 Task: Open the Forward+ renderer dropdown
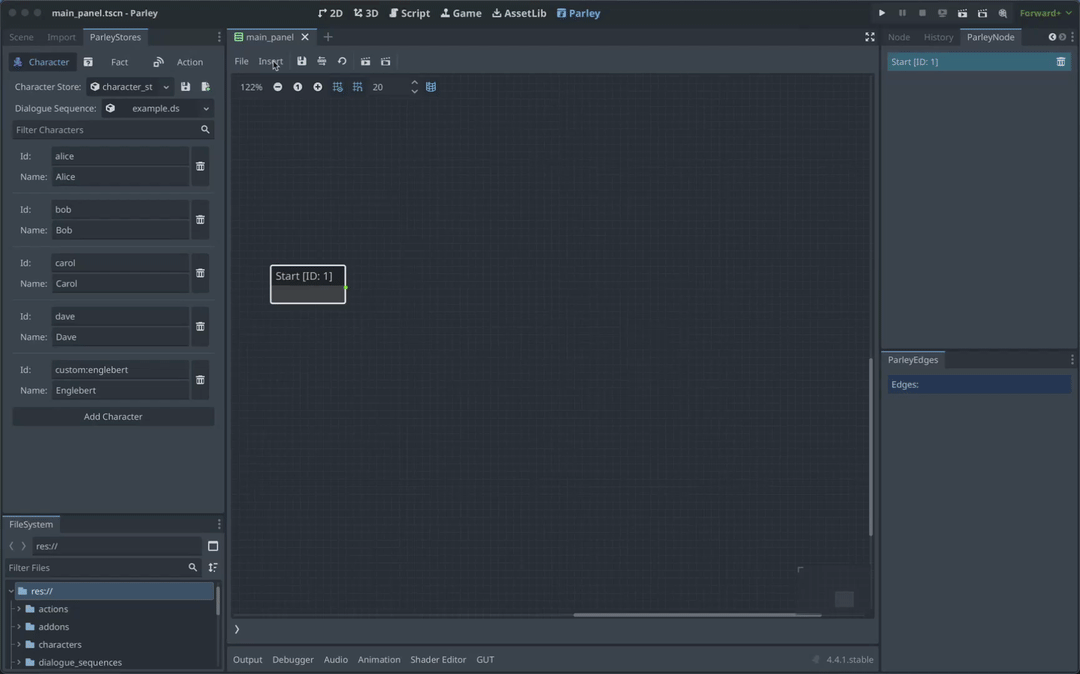tap(1041, 13)
